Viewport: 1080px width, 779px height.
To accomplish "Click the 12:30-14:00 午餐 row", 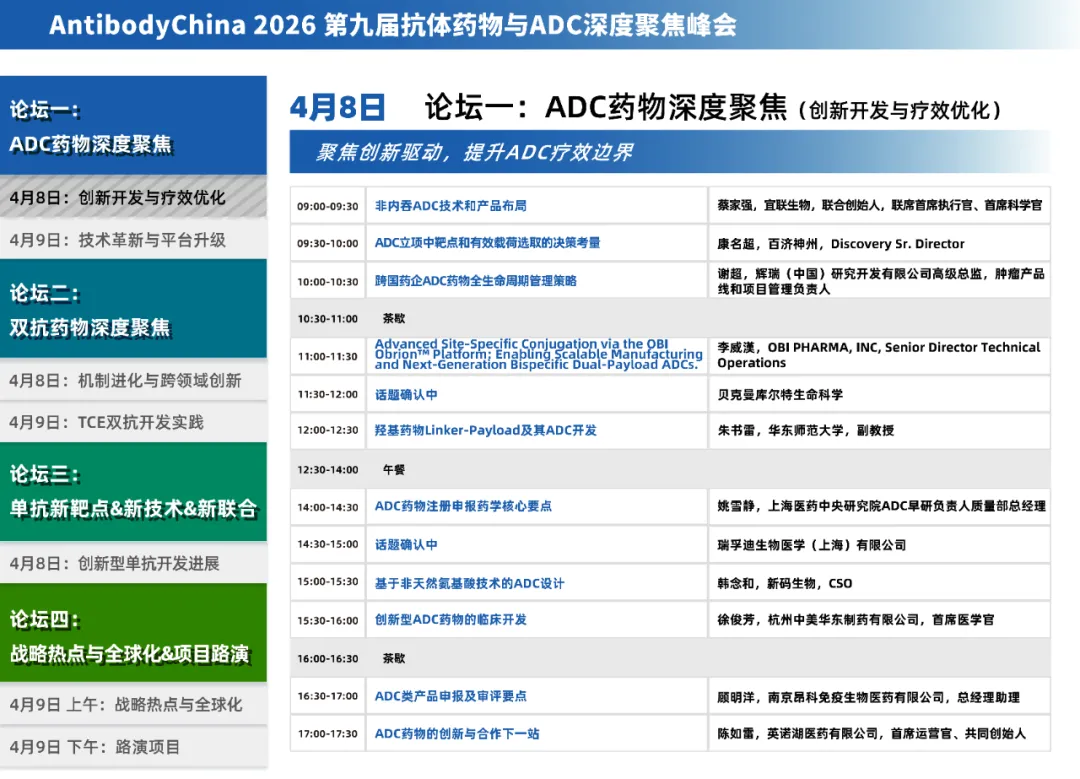I will pyautogui.click(x=670, y=469).
